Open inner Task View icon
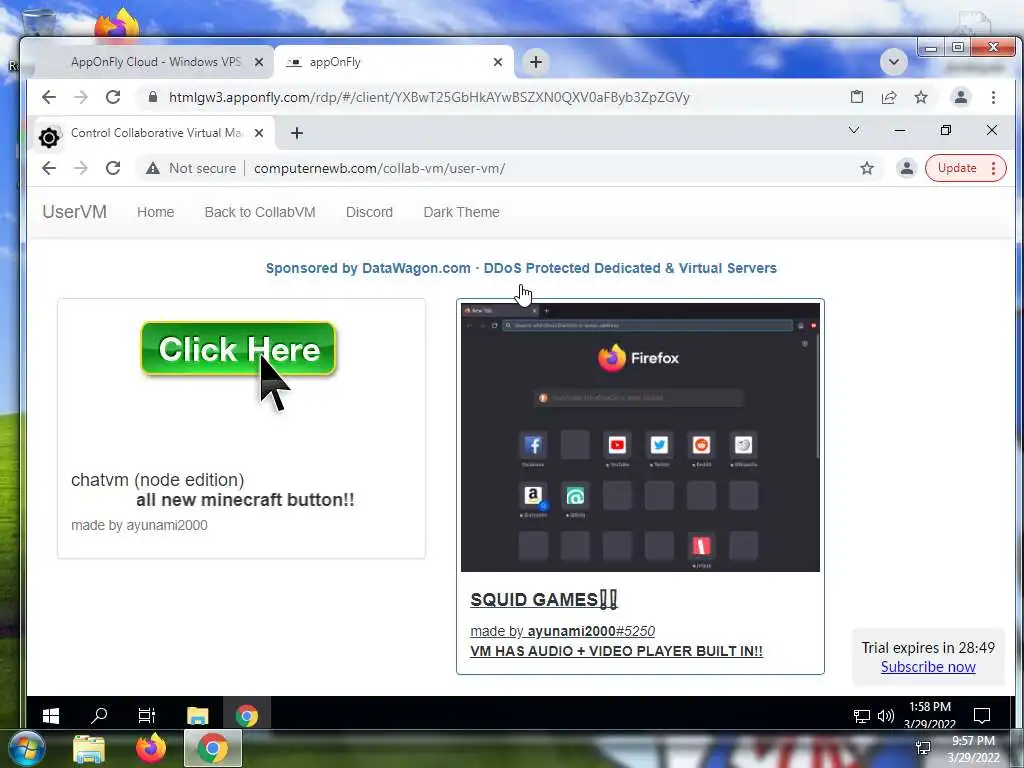1024x768 pixels. coord(147,716)
